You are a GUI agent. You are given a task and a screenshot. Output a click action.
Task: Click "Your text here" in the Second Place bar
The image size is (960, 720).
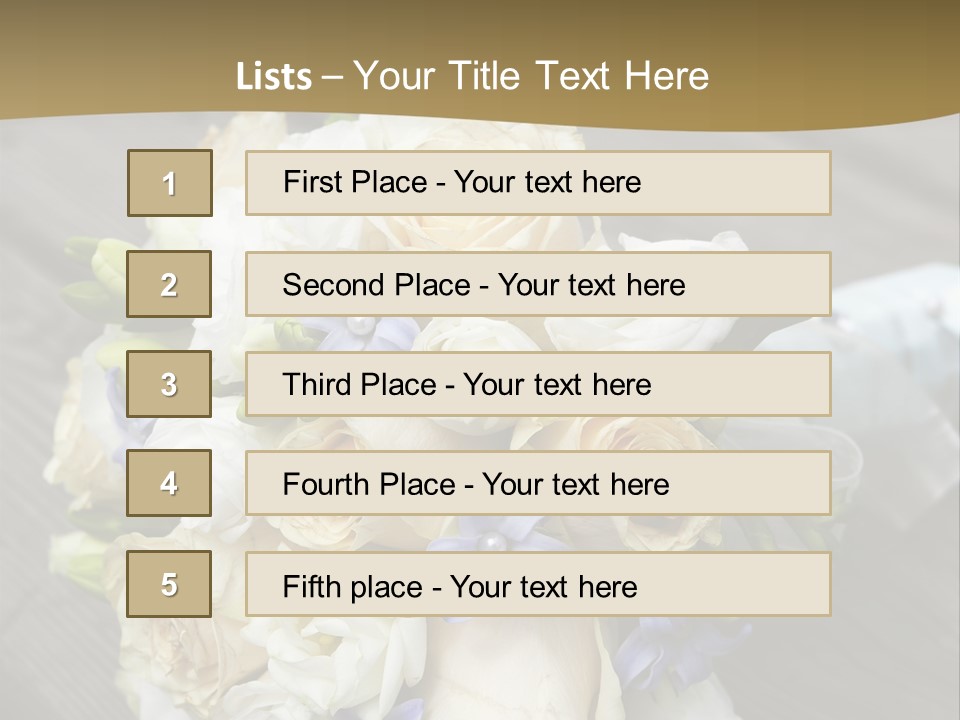pyautogui.click(x=591, y=285)
